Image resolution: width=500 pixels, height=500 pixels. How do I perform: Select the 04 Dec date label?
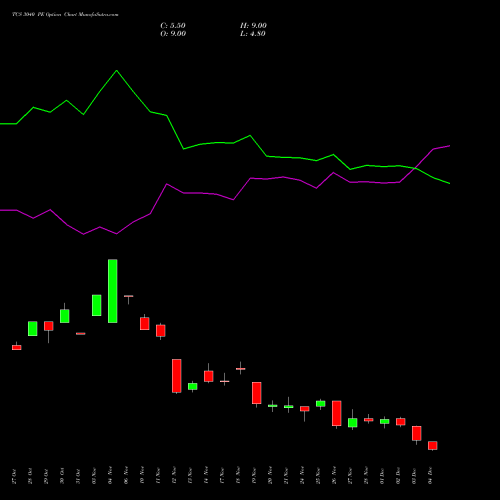pyautogui.click(x=430, y=476)
